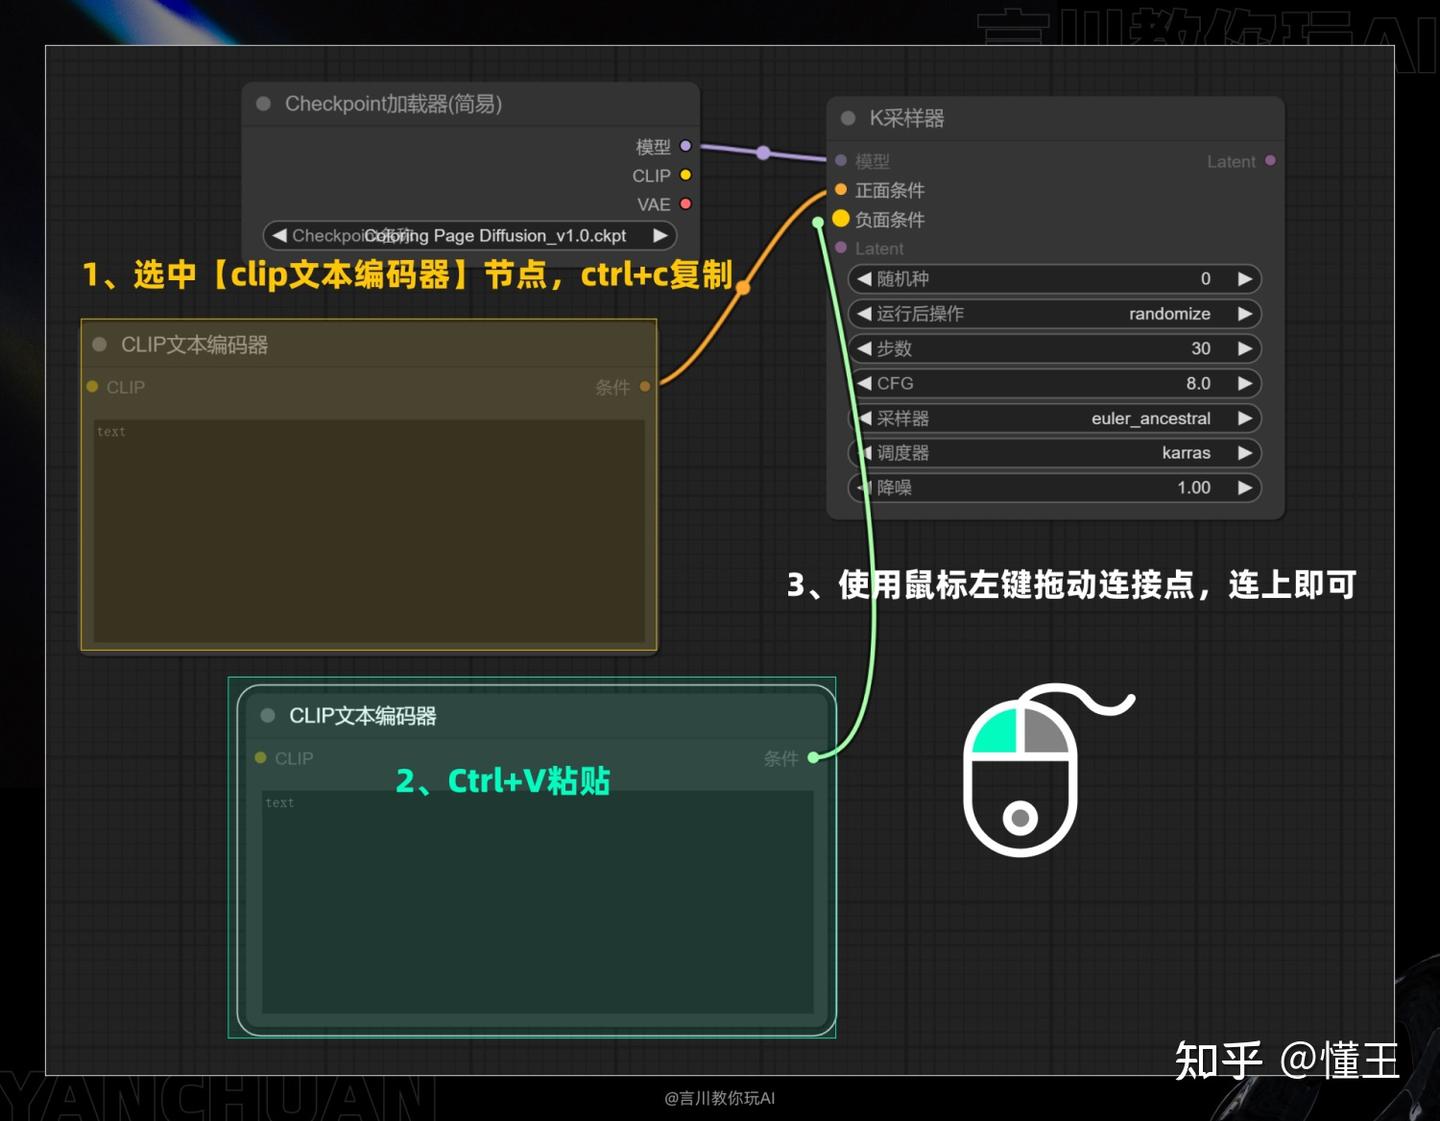Screen dimensions: 1440x1121
Task: Open the 运行后操作 randomize dropdown
Action: pyautogui.click(x=1055, y=314)
